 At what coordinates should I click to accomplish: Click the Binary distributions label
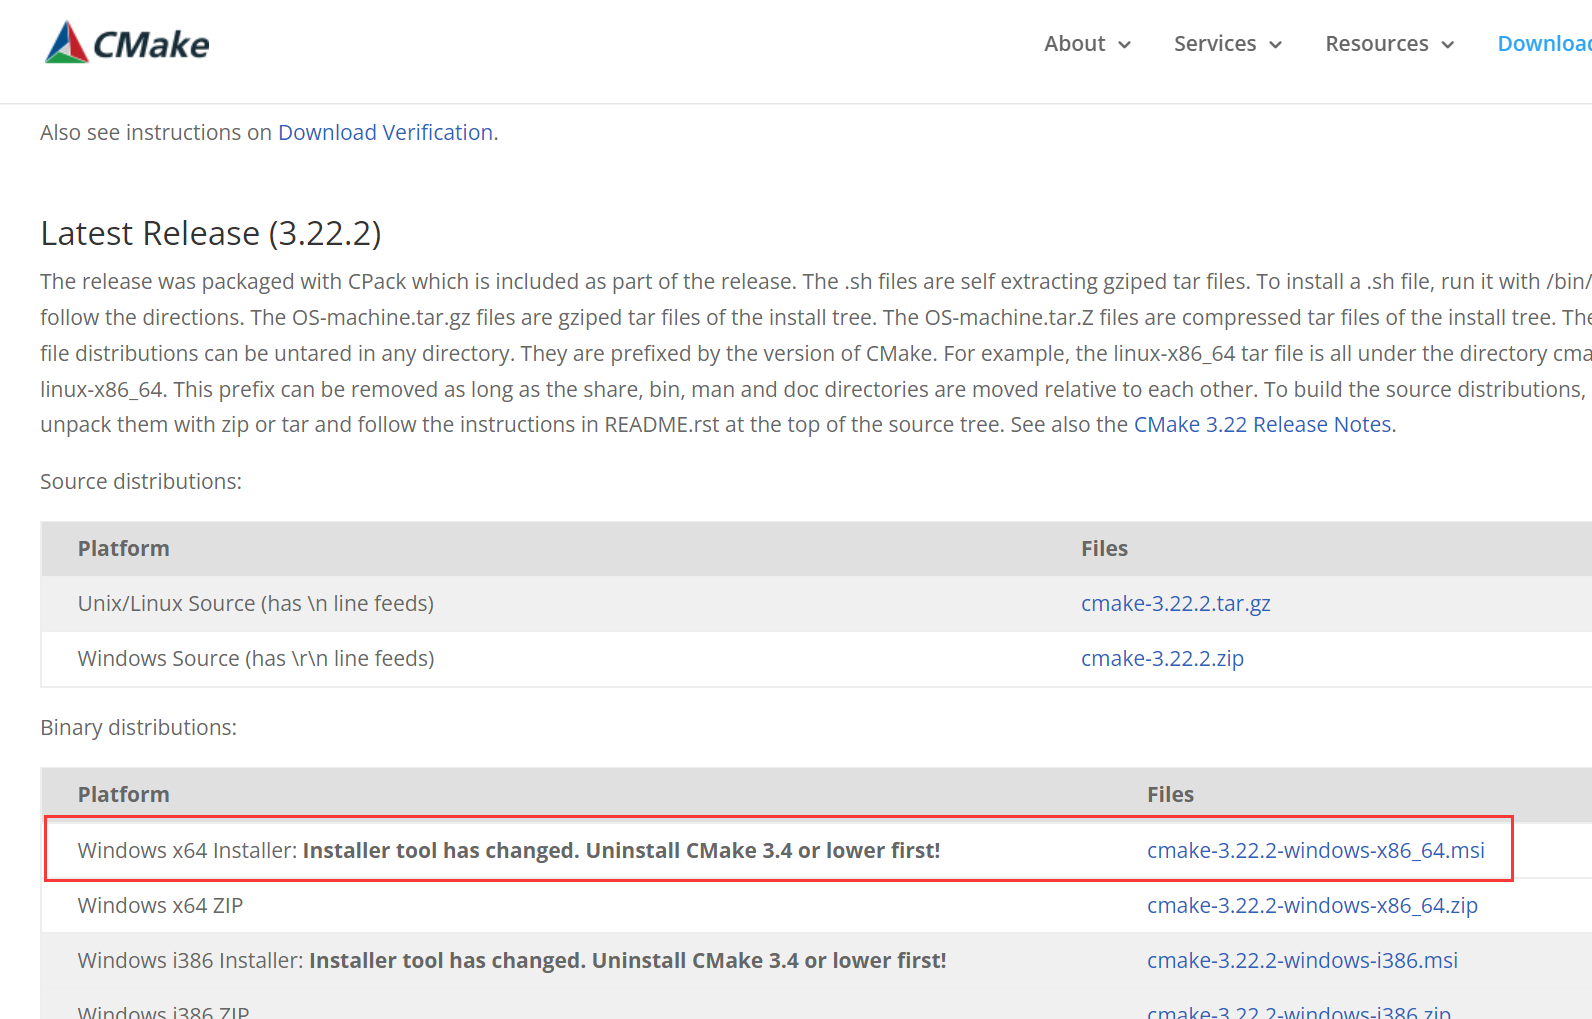point(138,728)
